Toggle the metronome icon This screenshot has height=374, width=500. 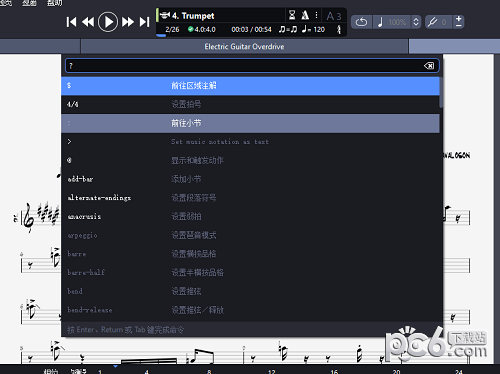[x=305, y=15]
